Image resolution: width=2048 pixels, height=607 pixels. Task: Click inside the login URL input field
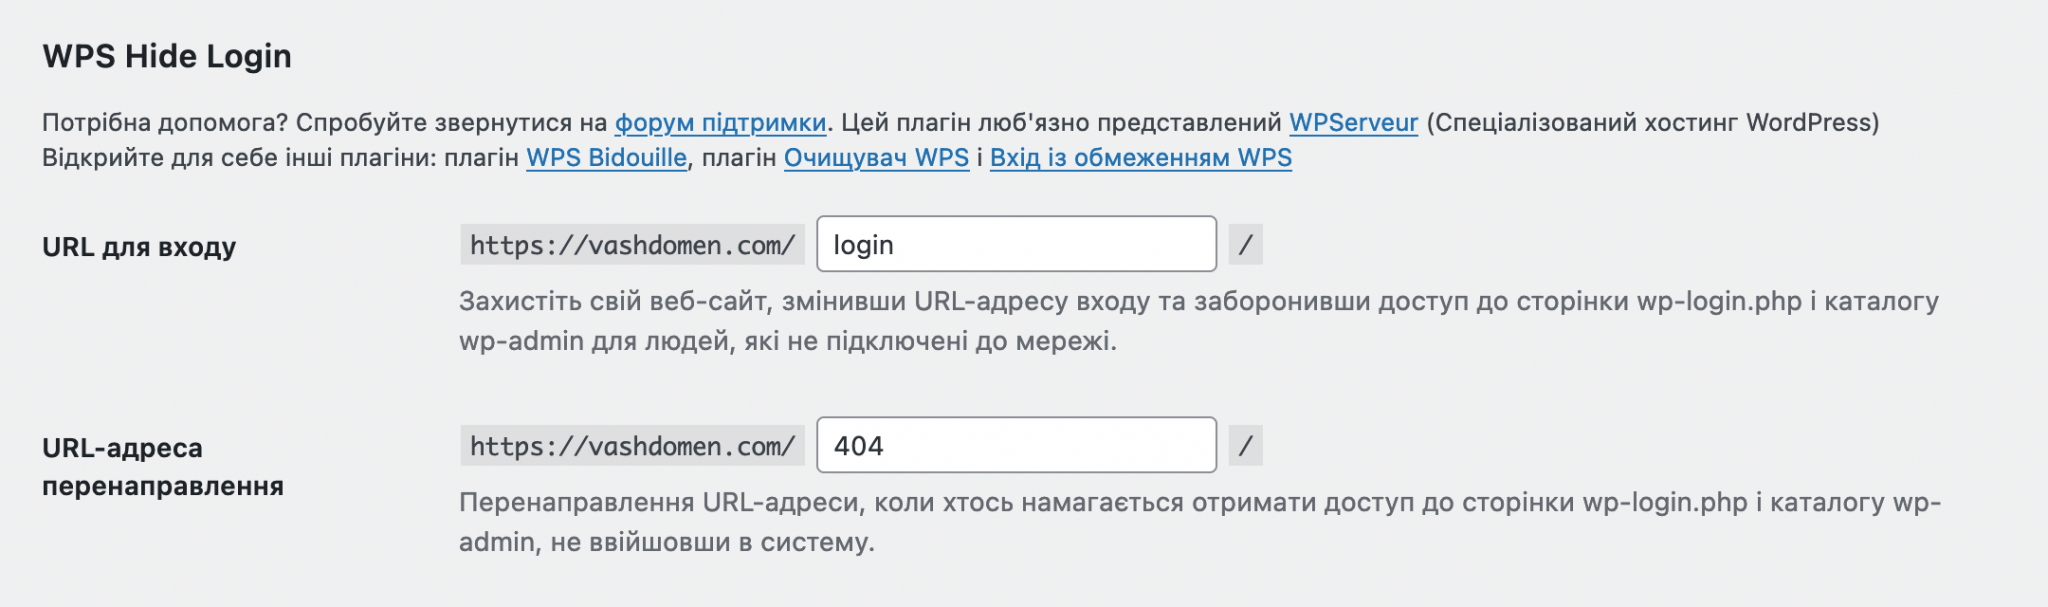point(1015,245)
